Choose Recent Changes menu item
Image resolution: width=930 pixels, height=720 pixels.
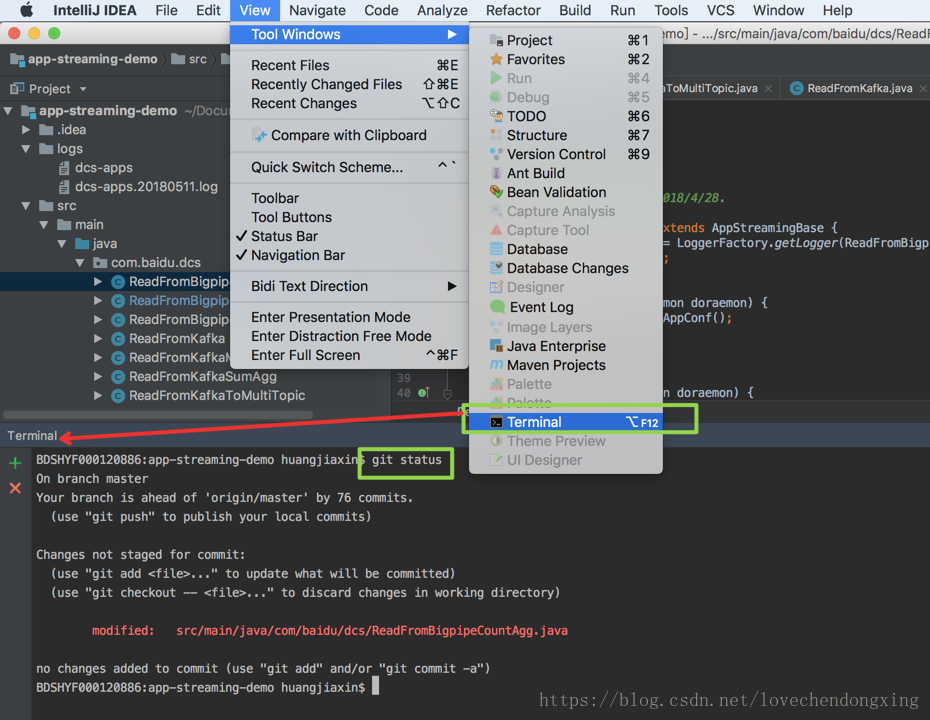coord(349,103)
